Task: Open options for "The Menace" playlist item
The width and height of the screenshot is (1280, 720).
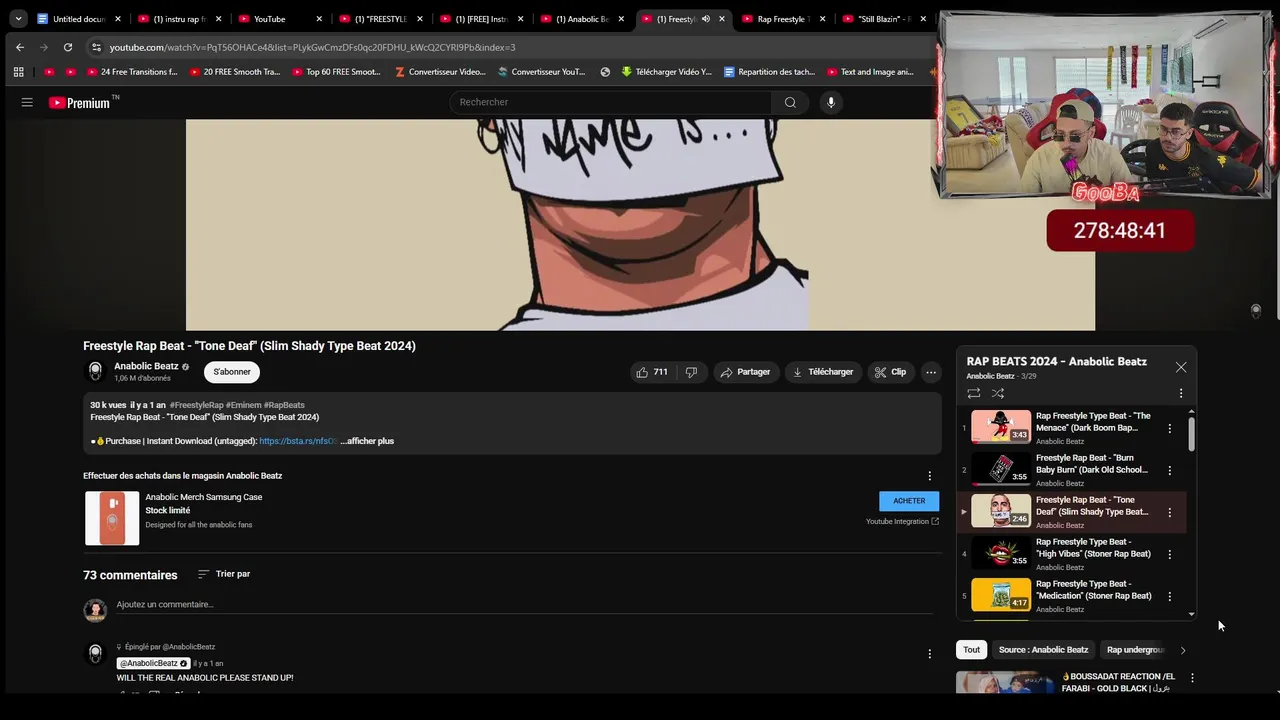Action: tap(1170, 428)
